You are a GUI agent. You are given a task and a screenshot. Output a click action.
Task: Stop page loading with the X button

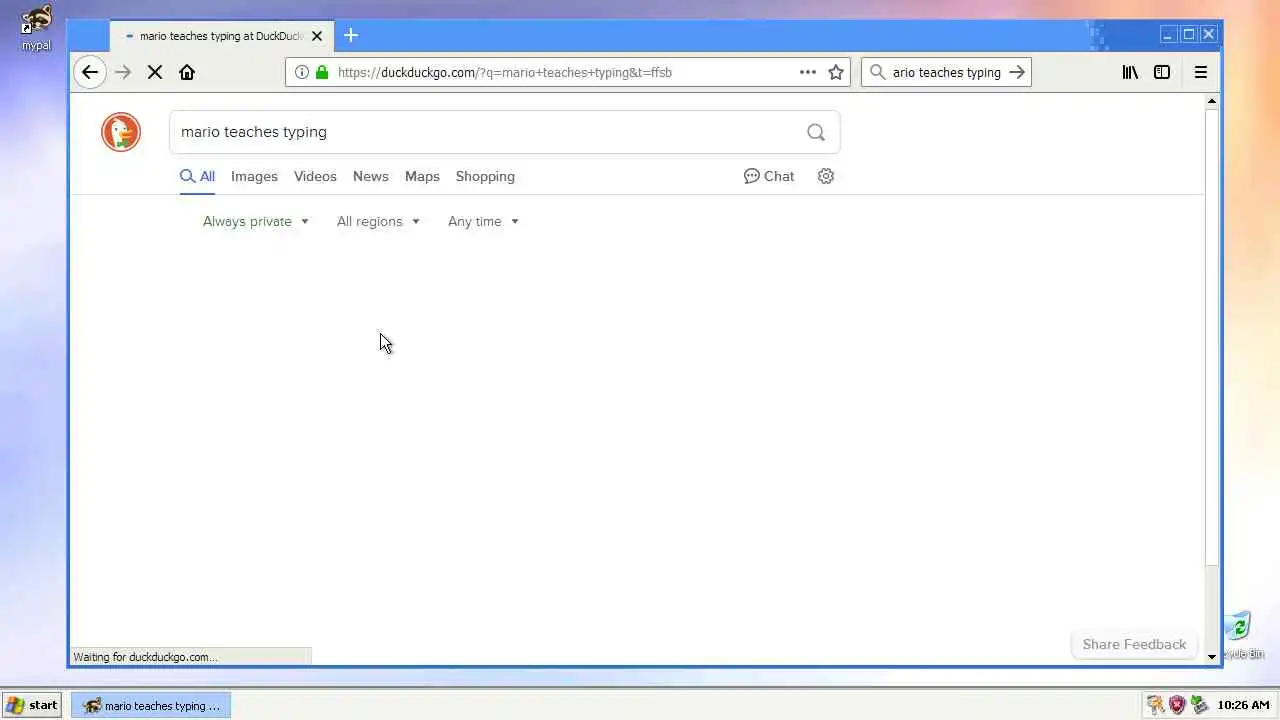click(x=155, y=72)
